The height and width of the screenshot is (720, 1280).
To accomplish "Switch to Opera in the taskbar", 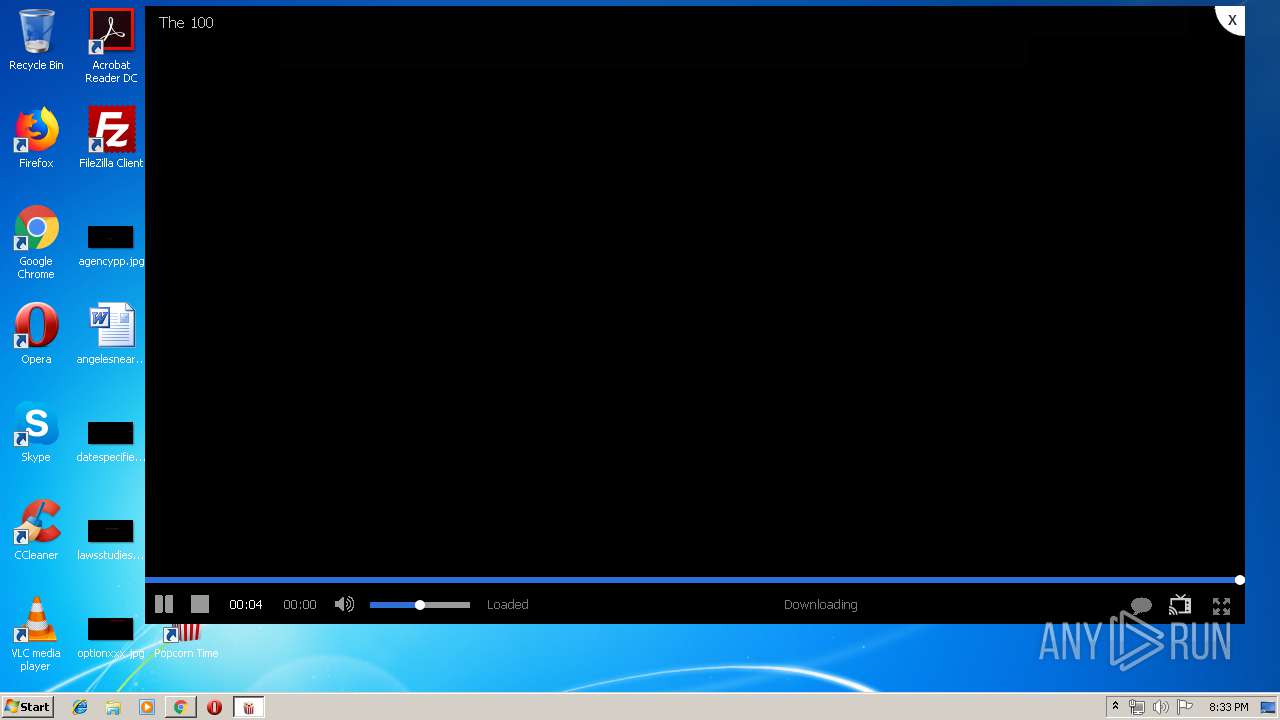I will [214, 707].
